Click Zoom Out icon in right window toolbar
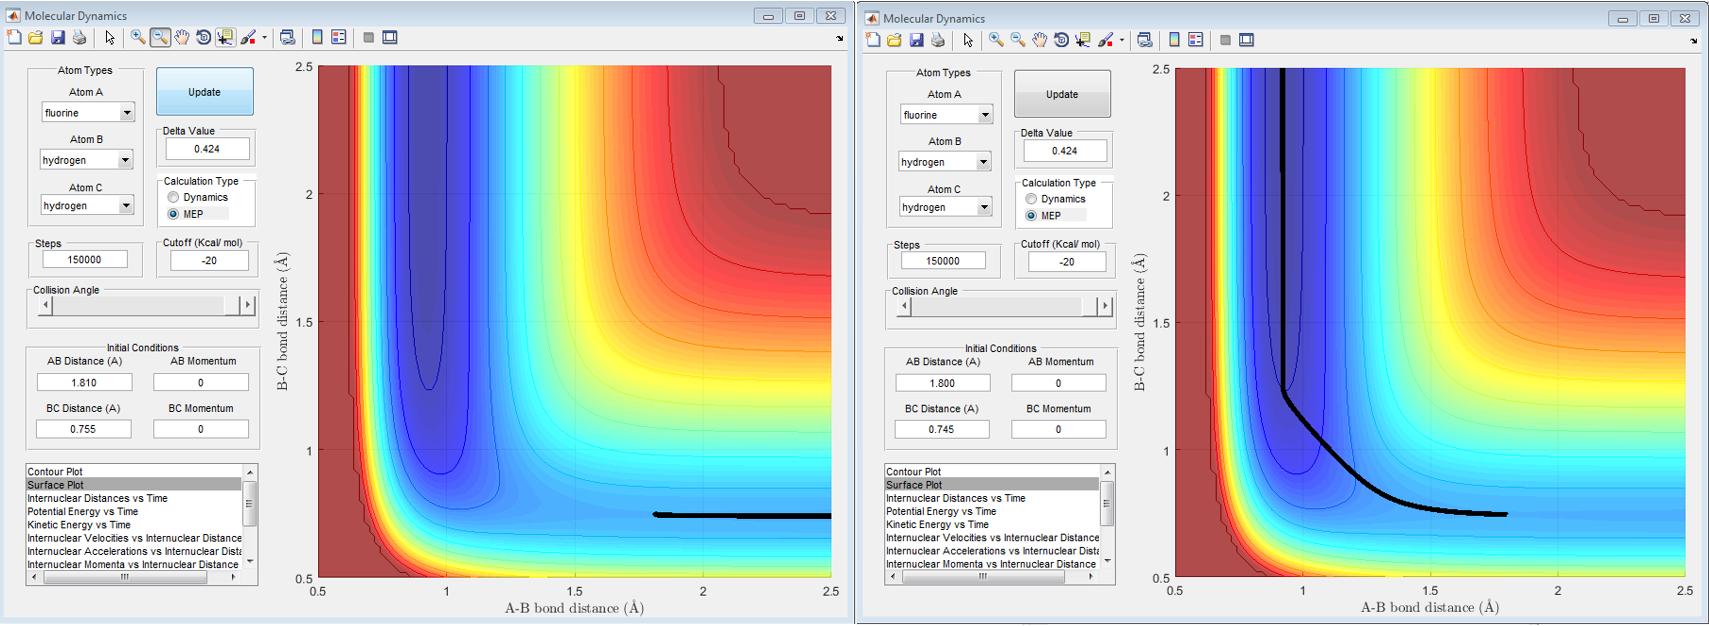Viewport: 1709px width, 626px height. point(1018,40)
